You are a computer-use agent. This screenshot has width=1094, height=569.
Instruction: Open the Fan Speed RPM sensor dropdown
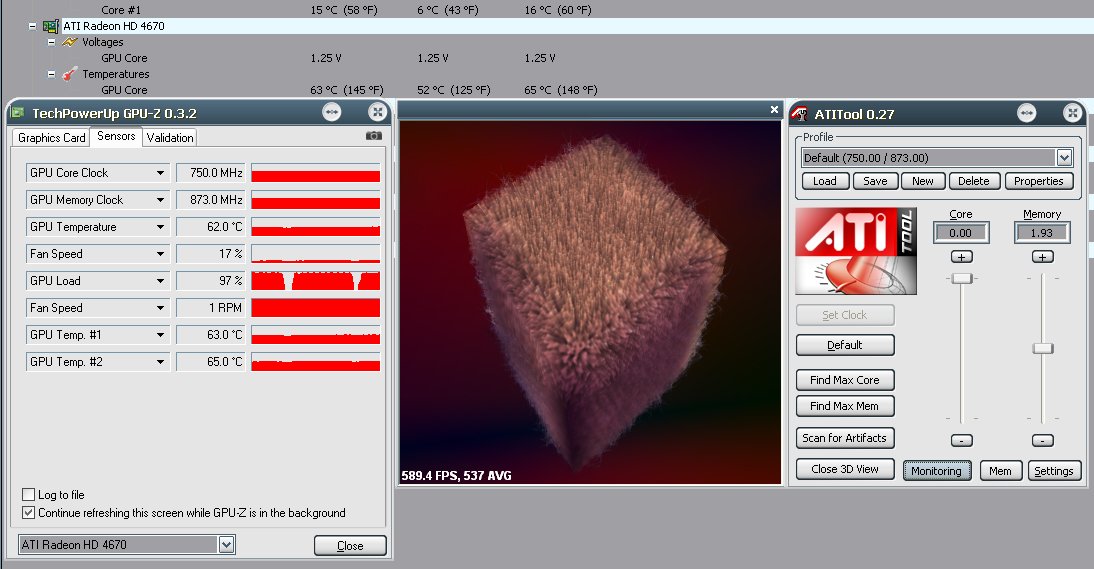[x=160, y=308]
